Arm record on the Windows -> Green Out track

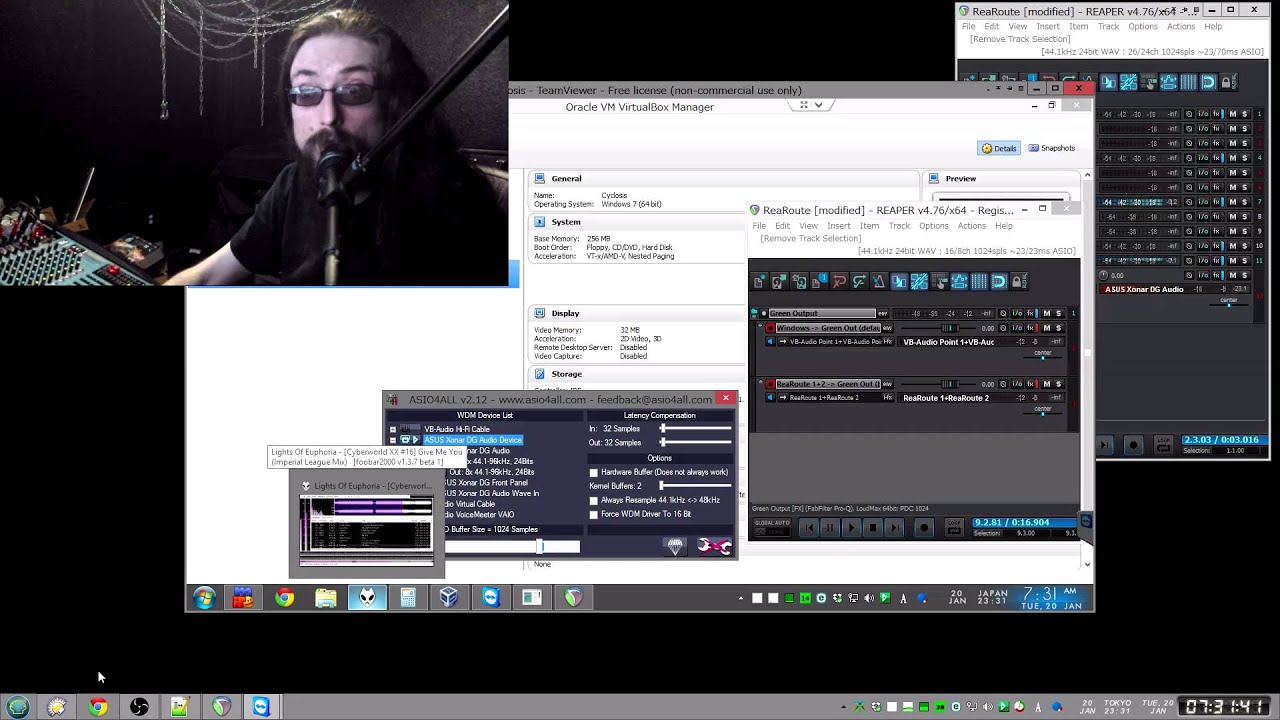click(770, 328)
